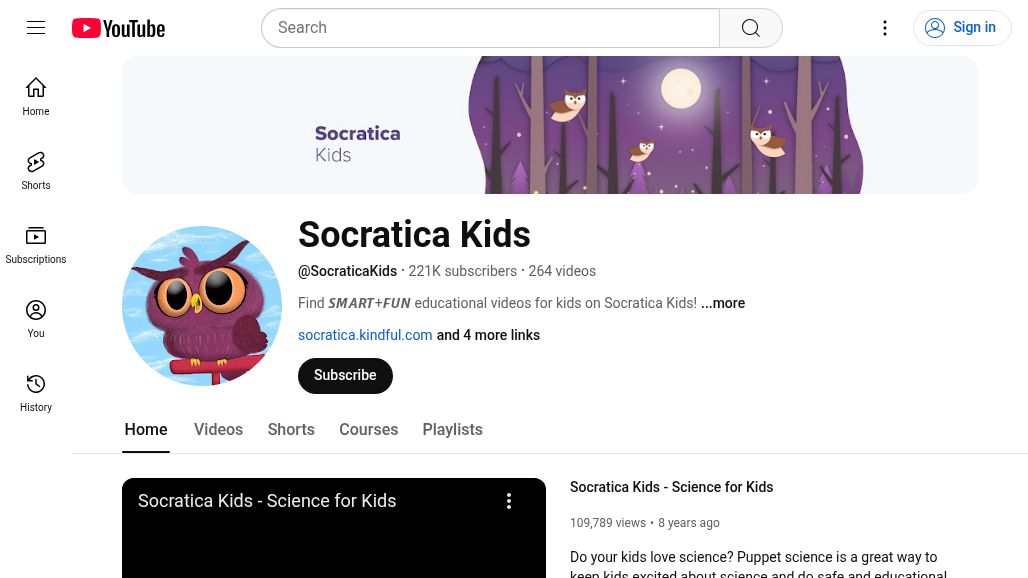This screenshot has width=1028, height=578.
Task: Open the socratica.kindful.com link
Action: click(365, 335)
